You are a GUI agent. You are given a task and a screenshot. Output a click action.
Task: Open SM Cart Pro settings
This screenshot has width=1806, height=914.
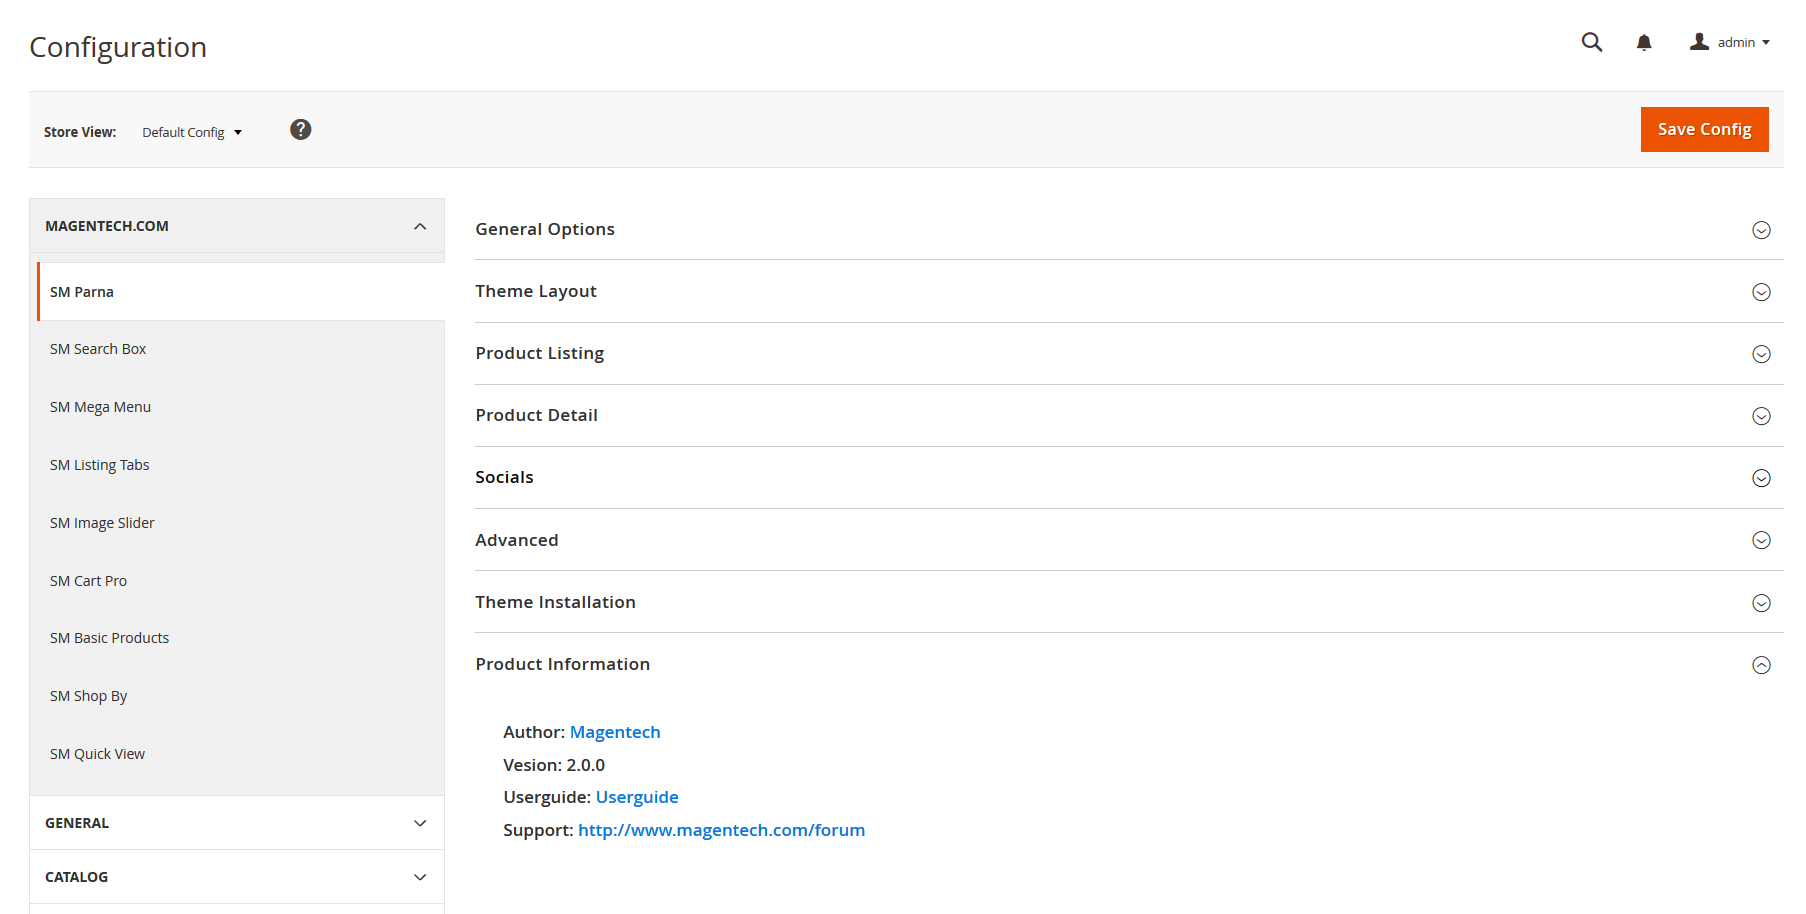(241, 581)
